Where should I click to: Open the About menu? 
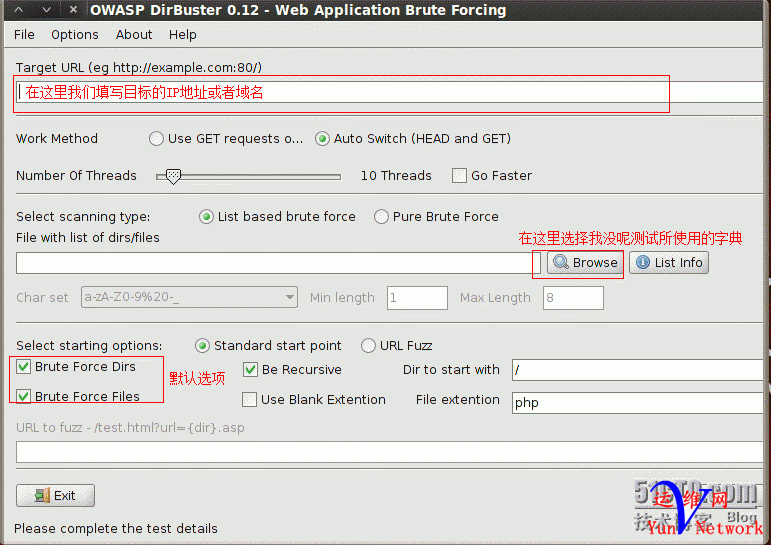[134, 35]
